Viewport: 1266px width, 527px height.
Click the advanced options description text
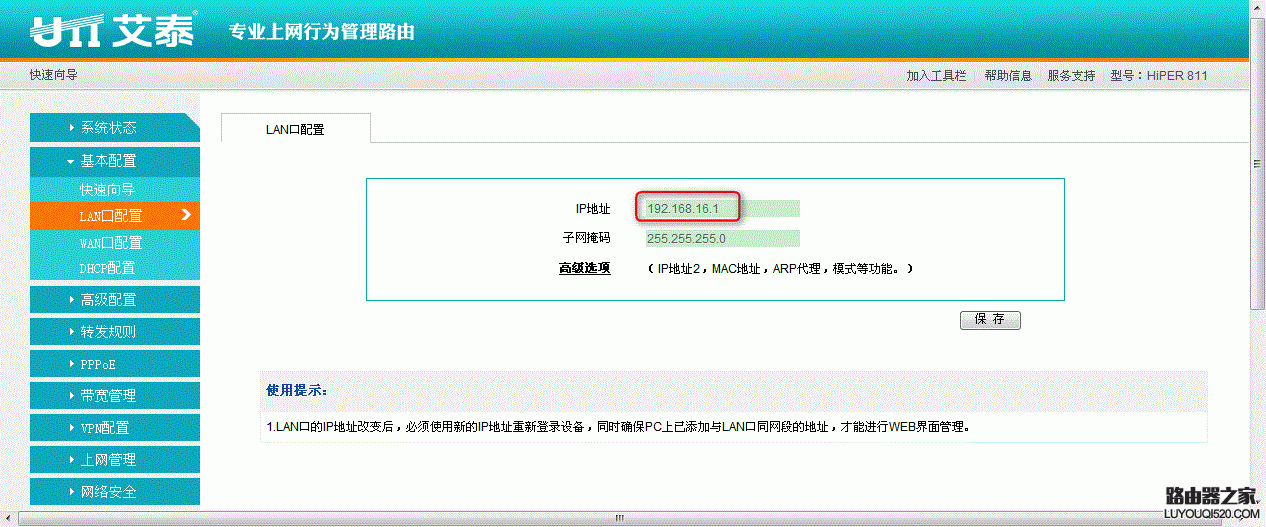click(781, 269)
